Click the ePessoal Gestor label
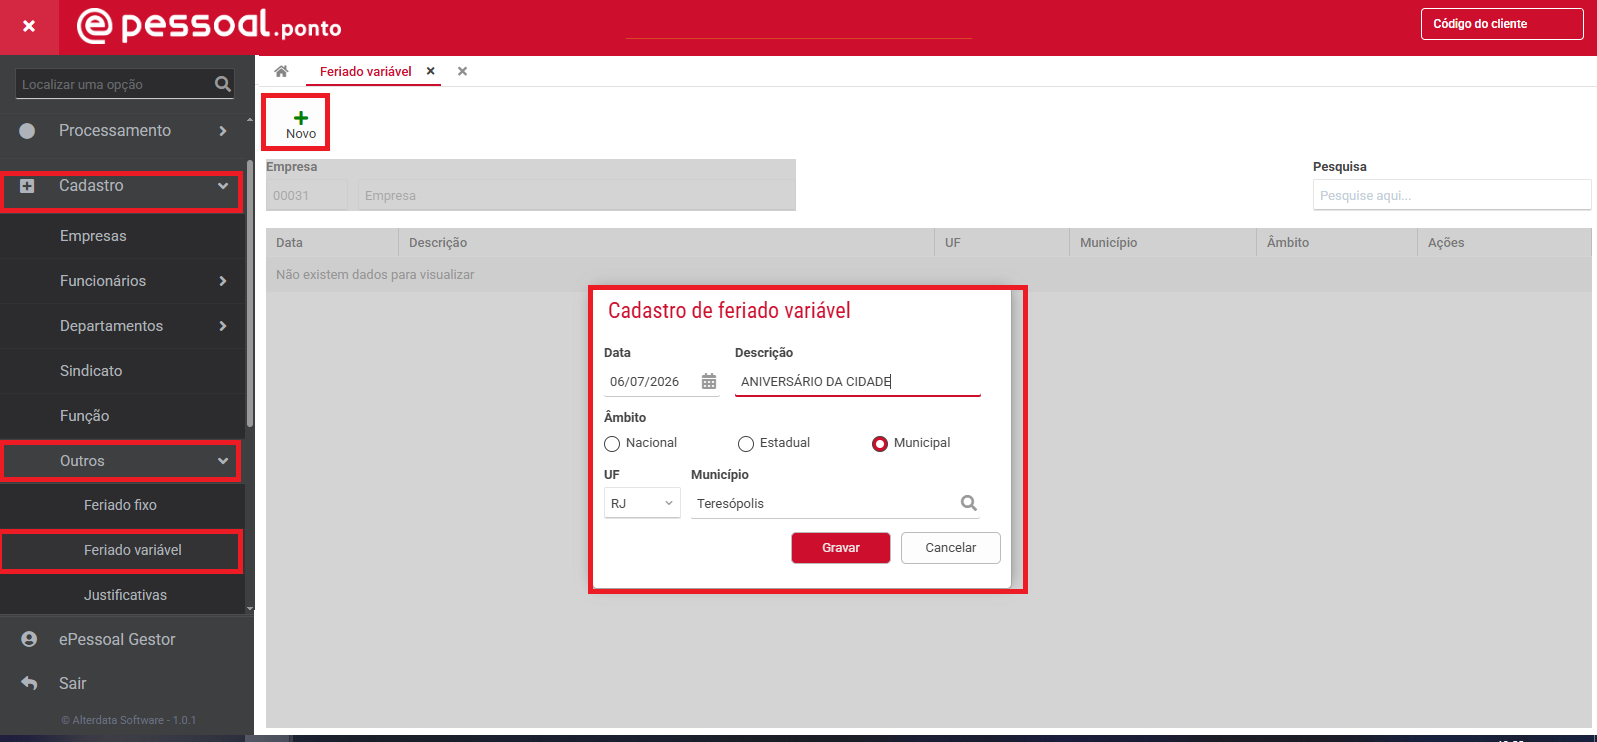Viewport: 1597px width, 742px height. [117, 639]
